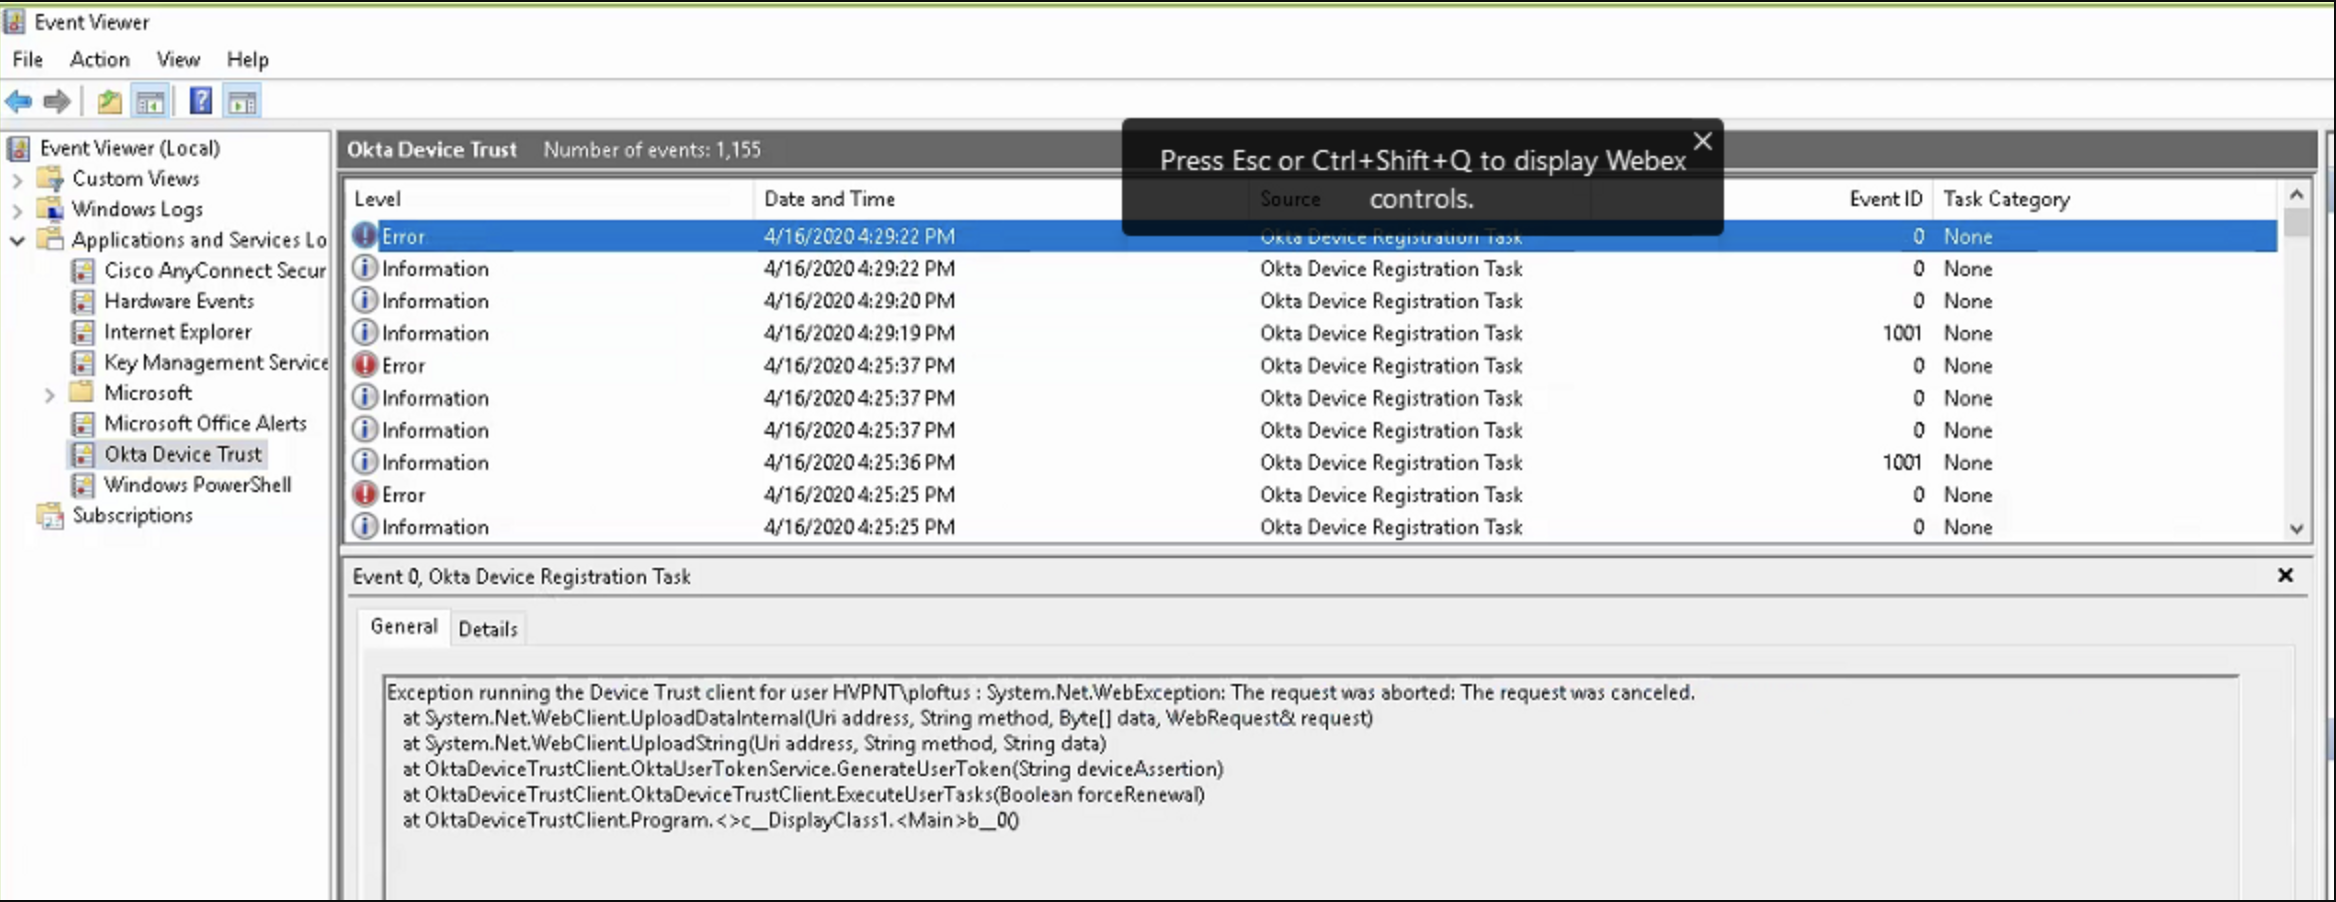Select Key Management Service in tree
This screenshot has width=2336, height=902.
pos(216,363)
